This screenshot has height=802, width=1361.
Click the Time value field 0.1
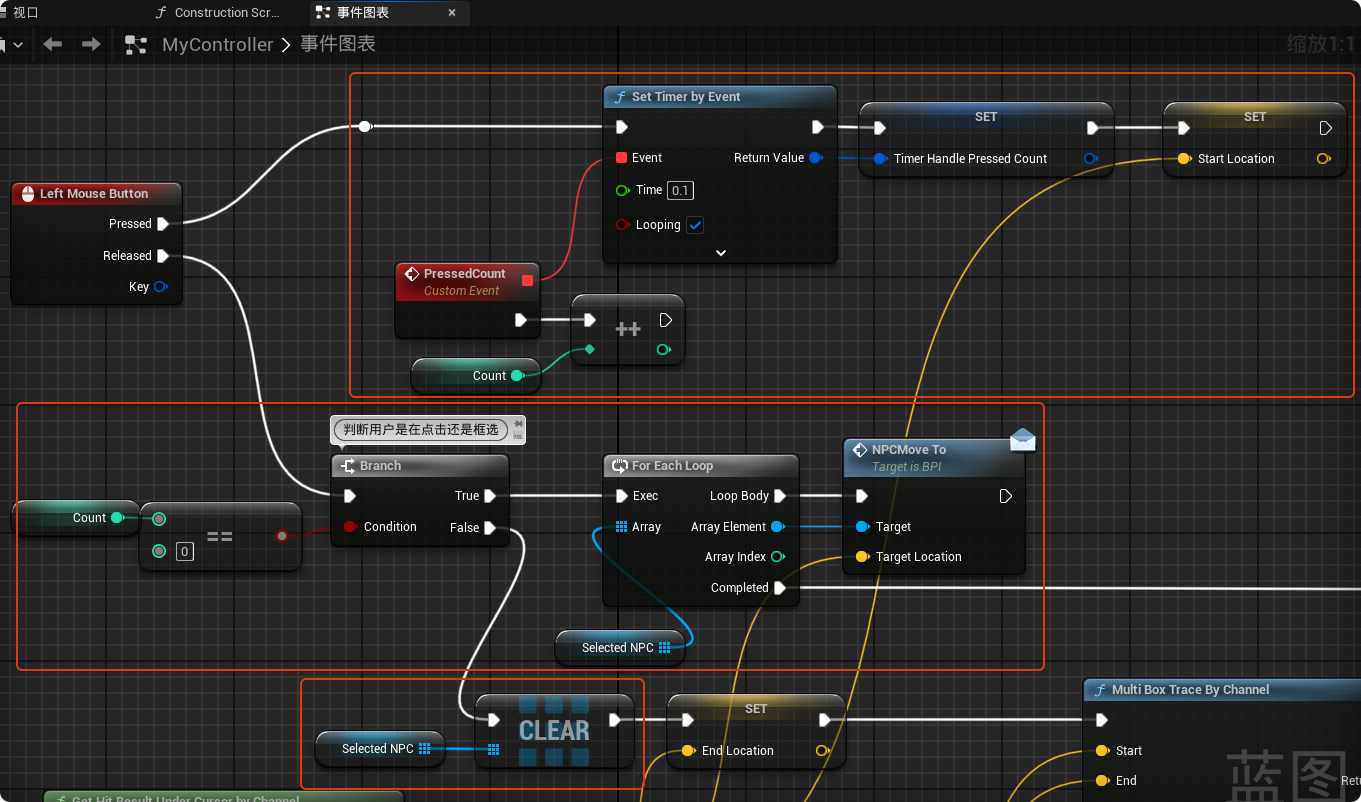point(680,190)
